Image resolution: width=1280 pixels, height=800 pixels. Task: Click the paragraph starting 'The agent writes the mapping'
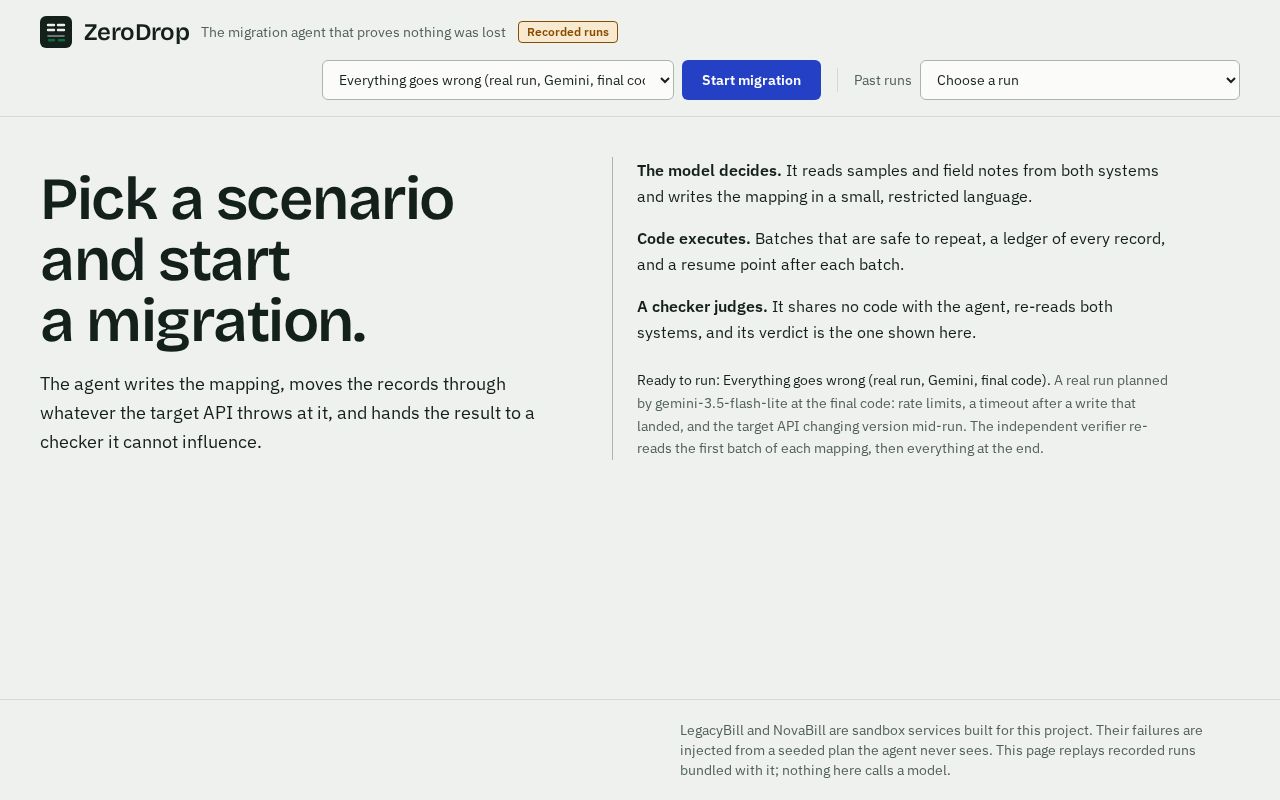point(288,413)
